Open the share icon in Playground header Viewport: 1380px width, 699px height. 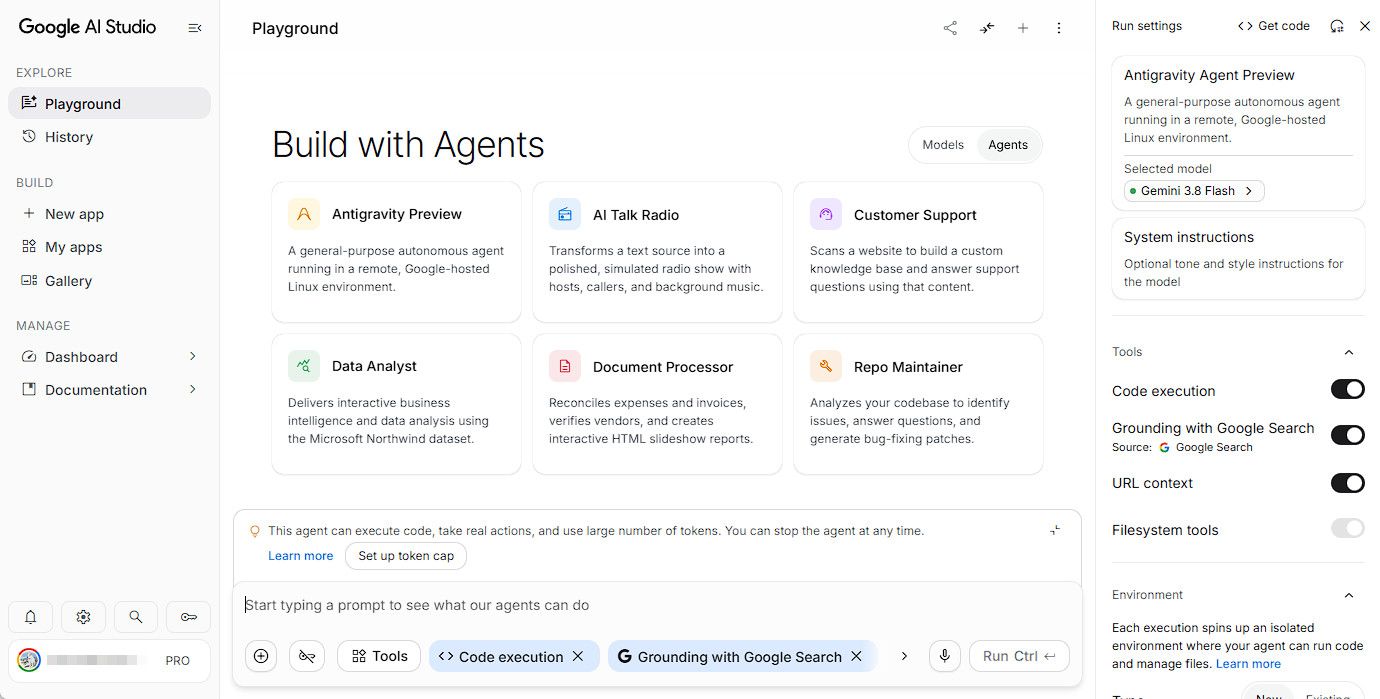[x=950, y=28]
